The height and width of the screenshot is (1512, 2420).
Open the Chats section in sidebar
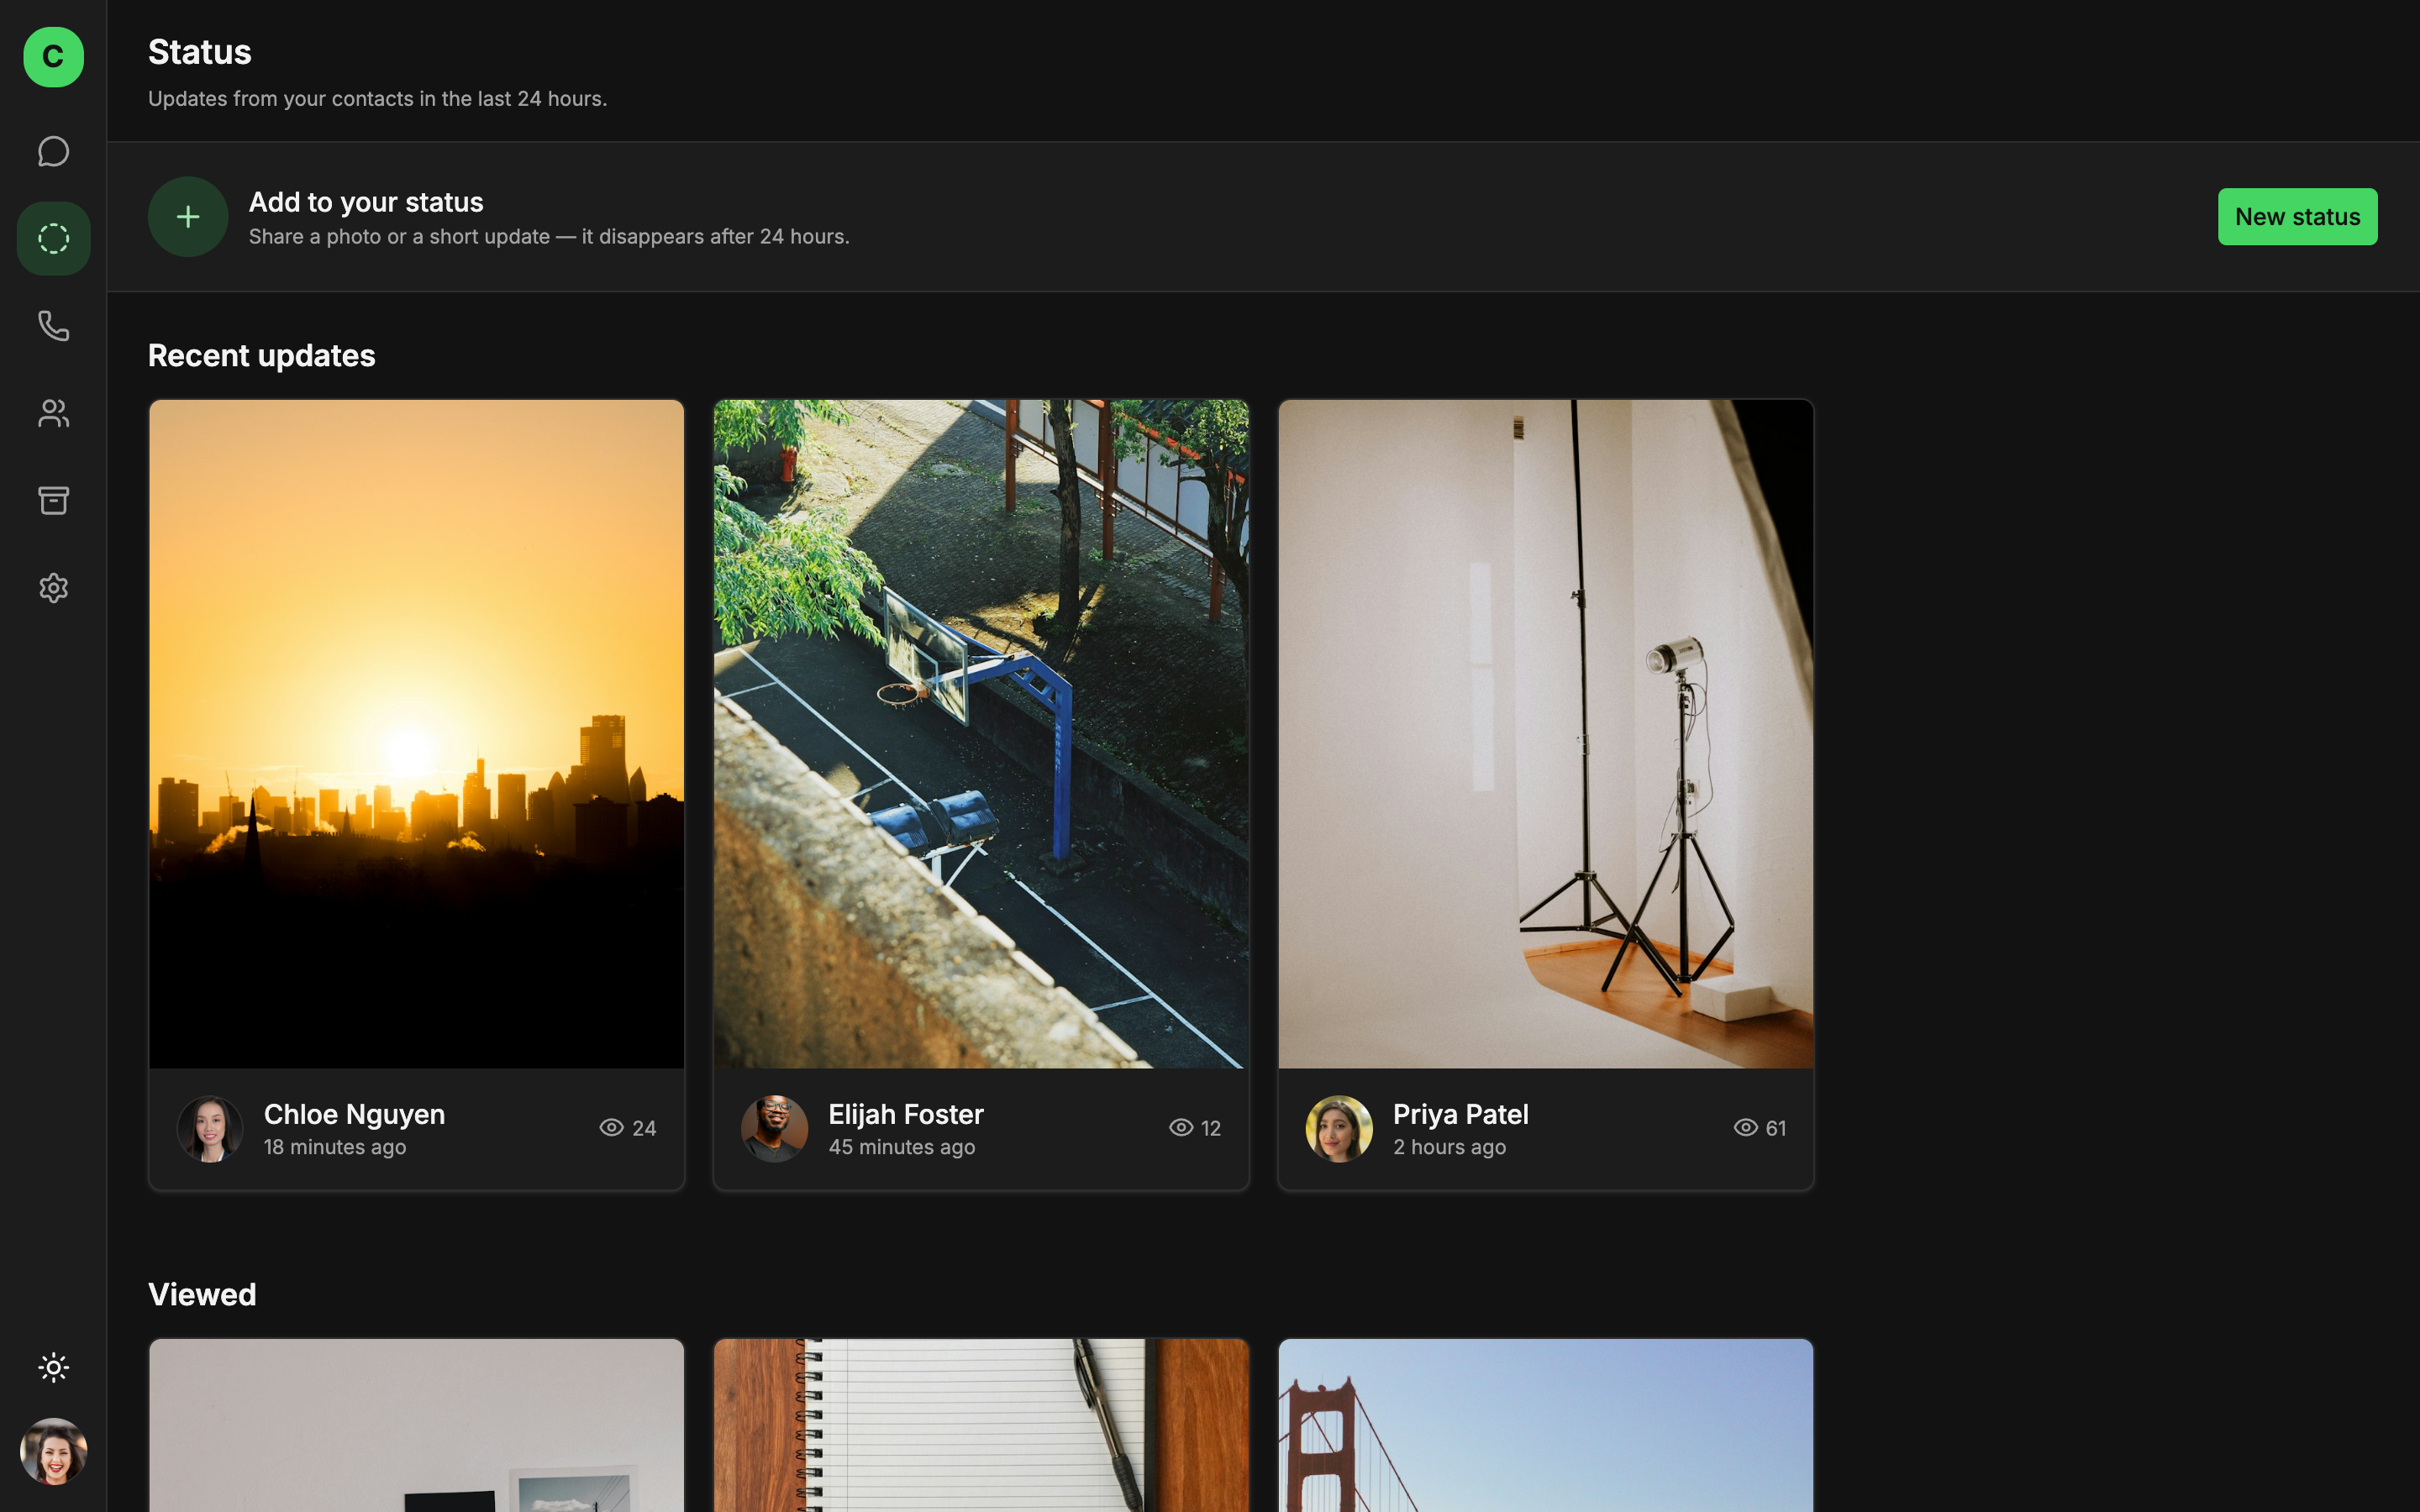(x=53, y=151)
